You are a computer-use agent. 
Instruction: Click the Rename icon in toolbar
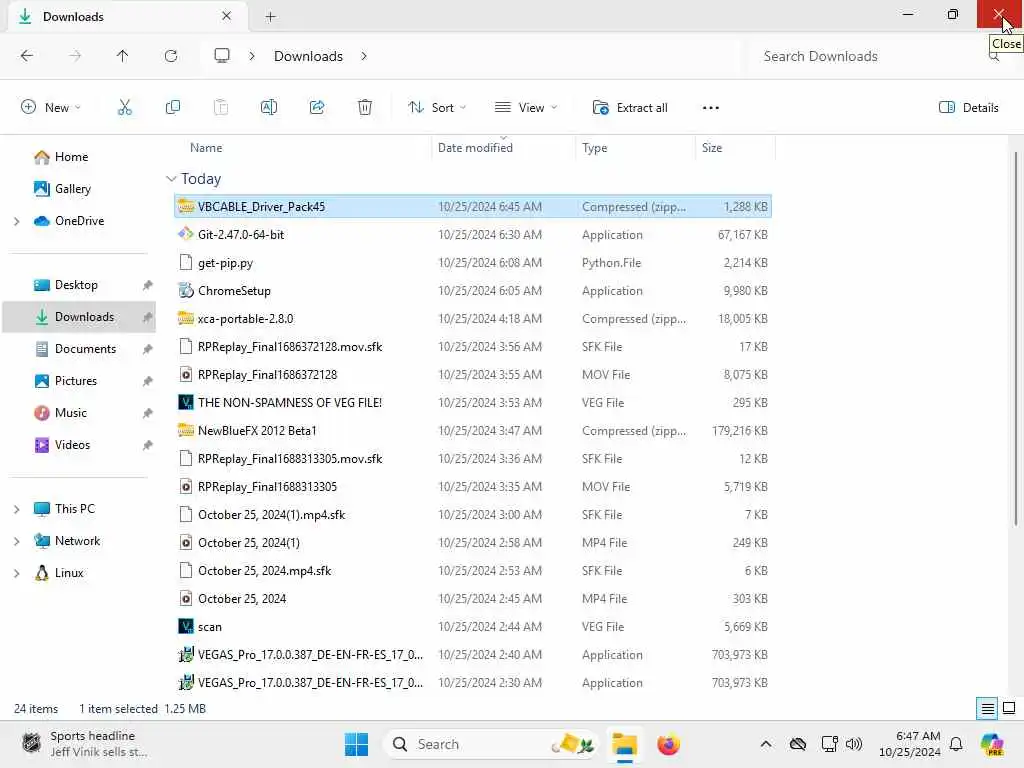268,108
